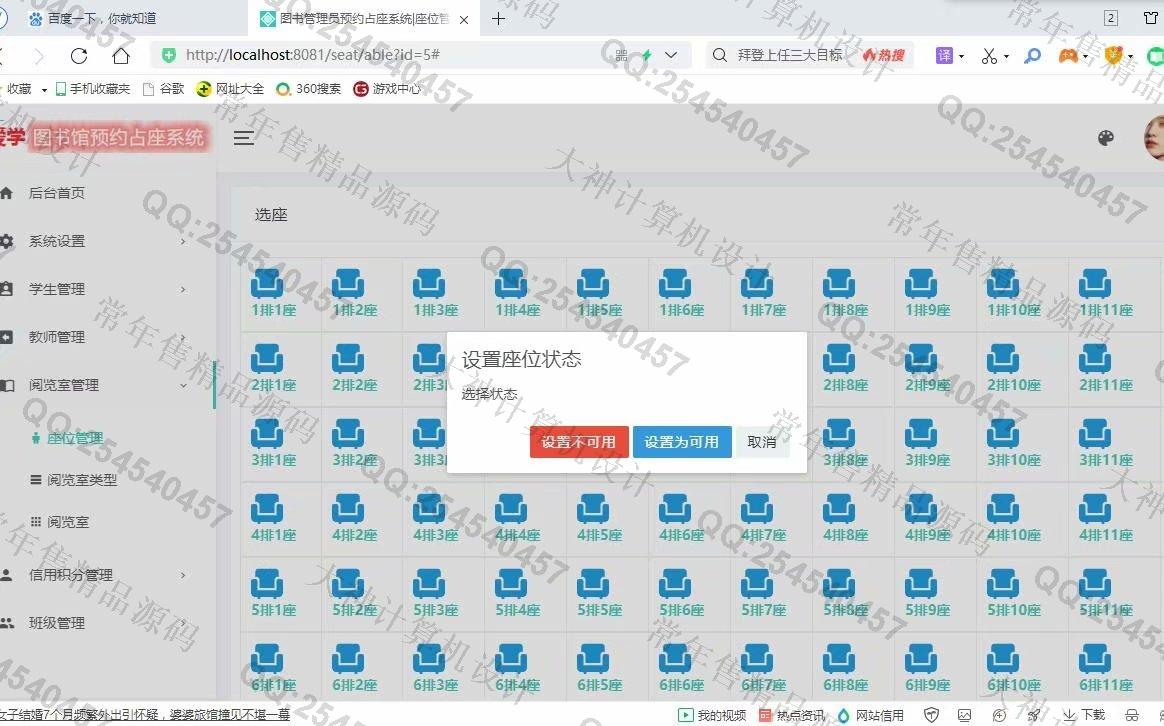Select 阅览室类型 submenu item

[x=82, y=480]
